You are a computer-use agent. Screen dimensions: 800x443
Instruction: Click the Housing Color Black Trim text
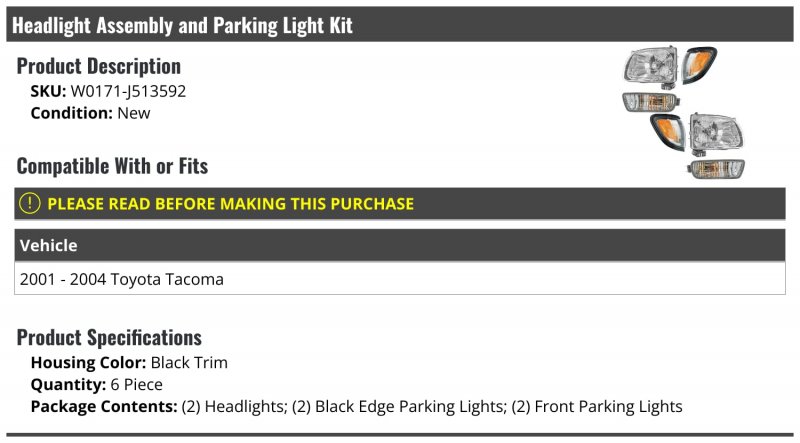[129, 362]
